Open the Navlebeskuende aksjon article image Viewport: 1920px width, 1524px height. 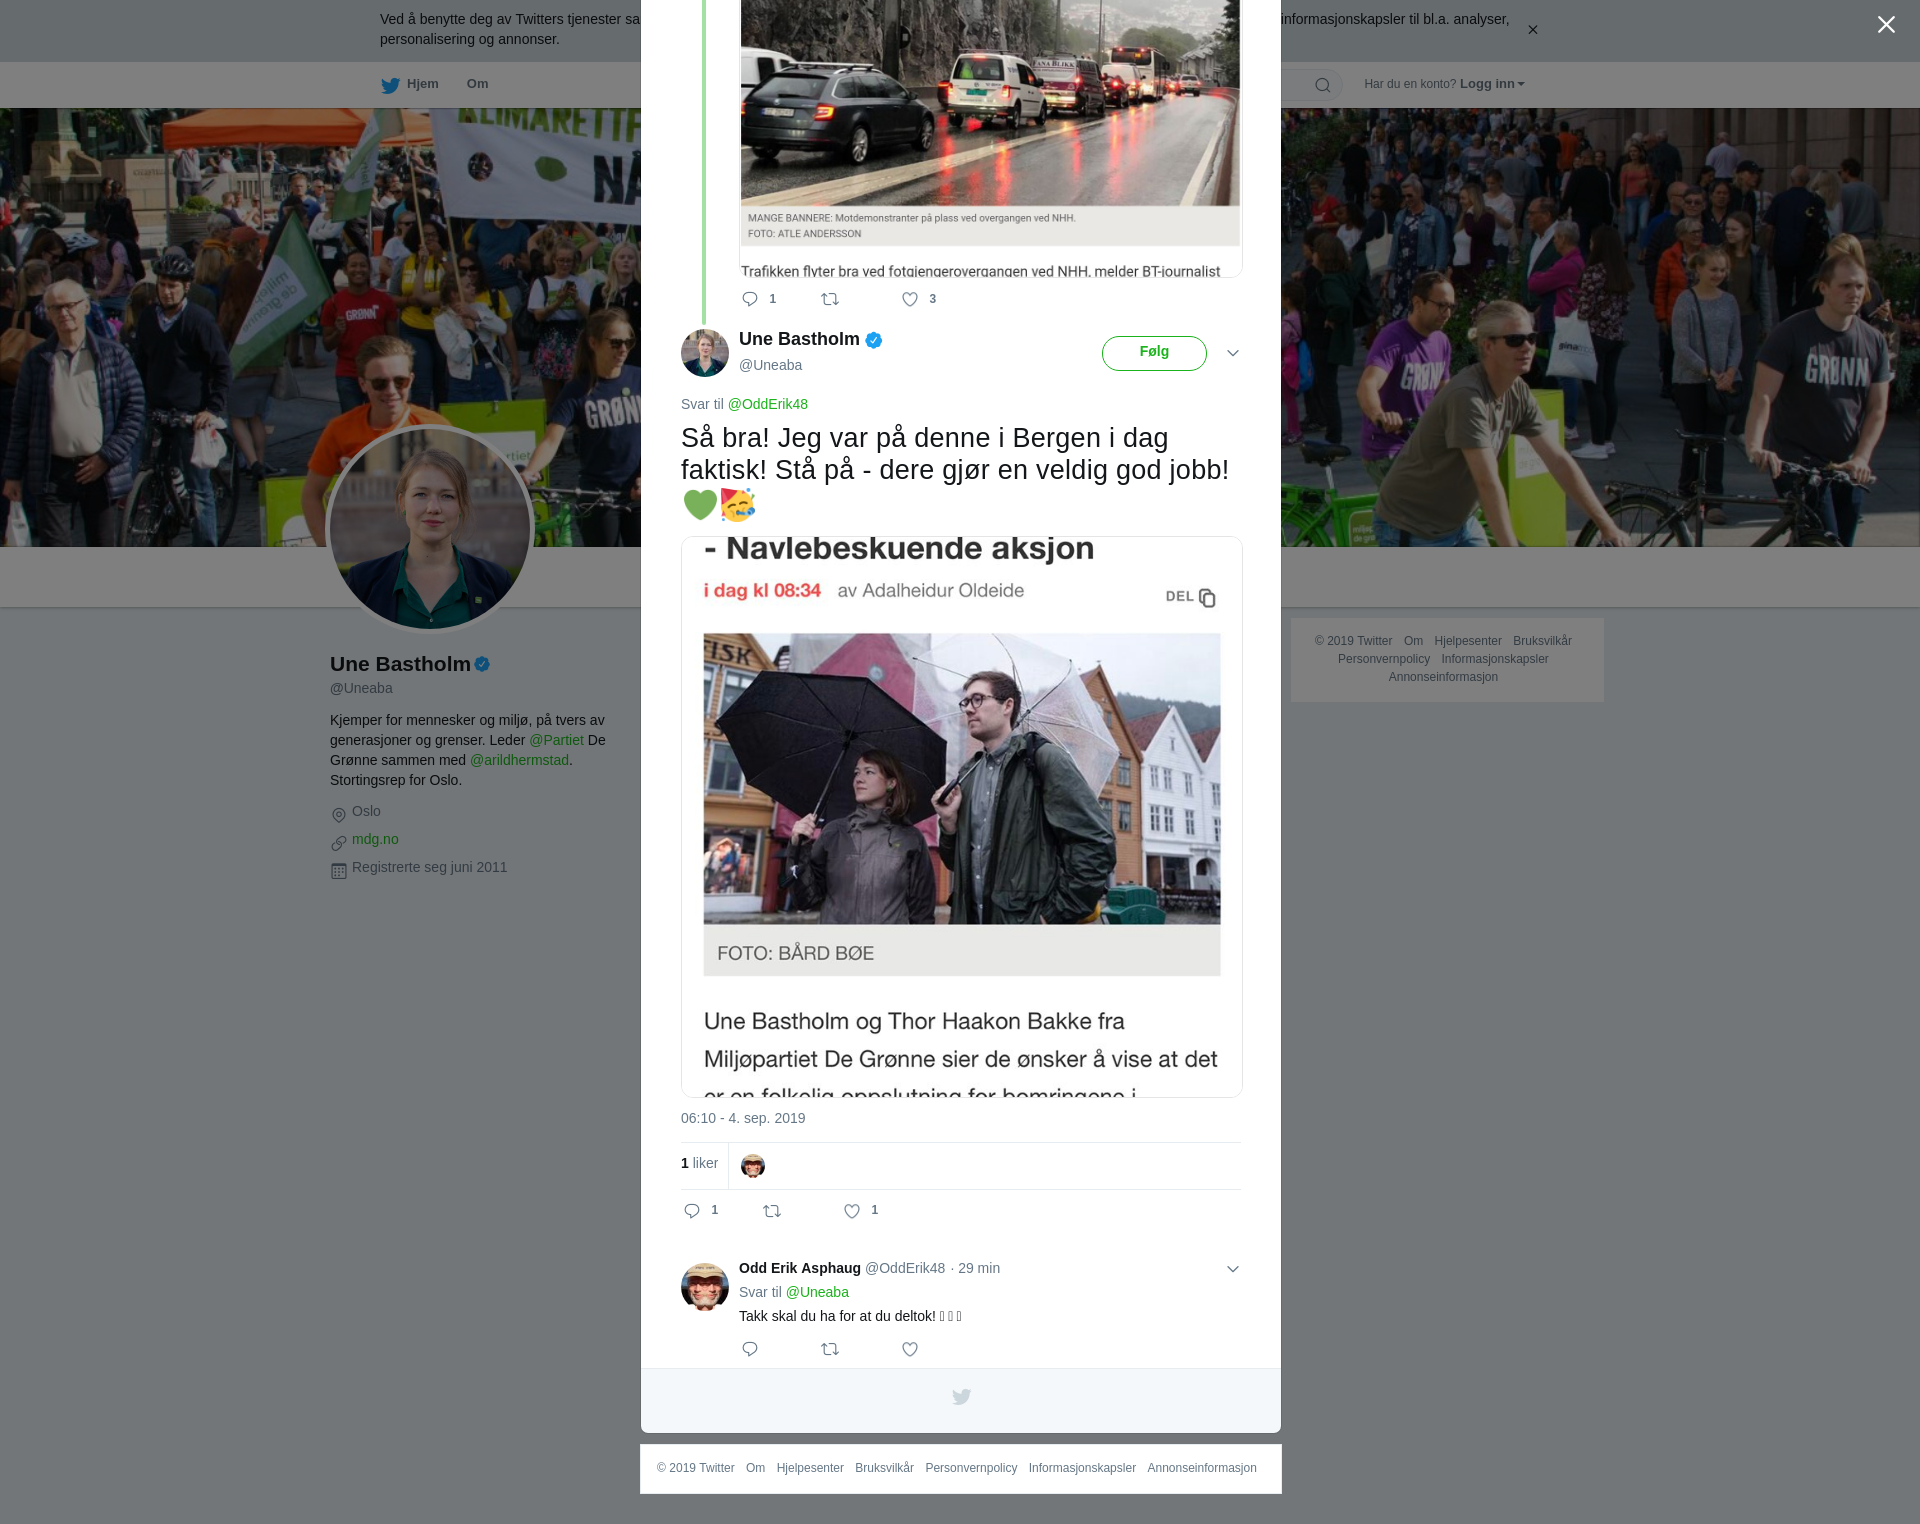(962, 817)
